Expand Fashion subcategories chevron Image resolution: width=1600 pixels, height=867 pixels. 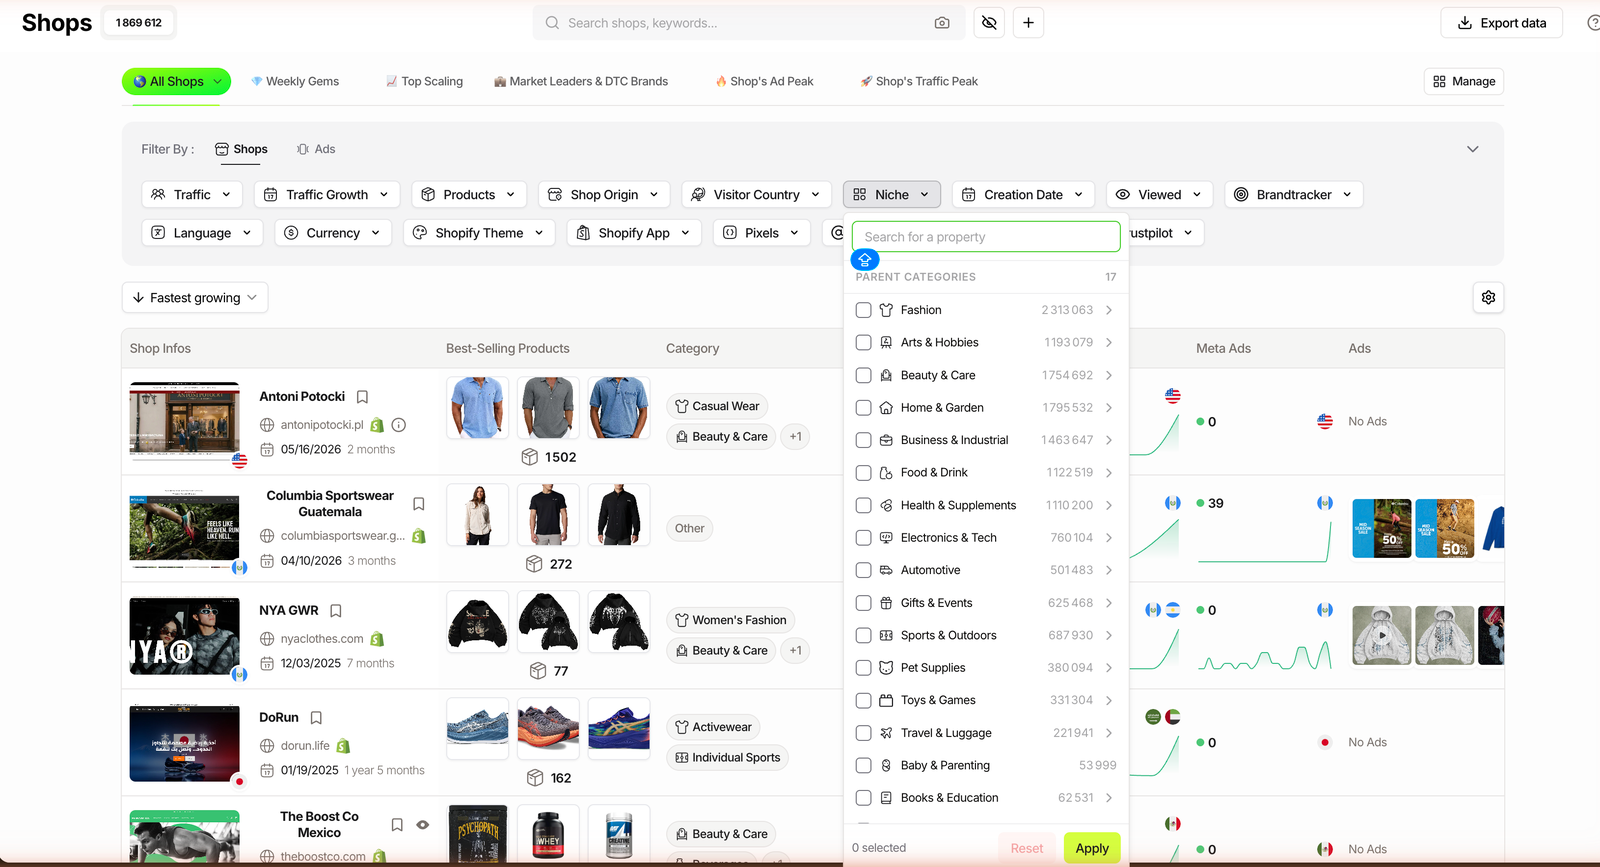(1109, 310)
